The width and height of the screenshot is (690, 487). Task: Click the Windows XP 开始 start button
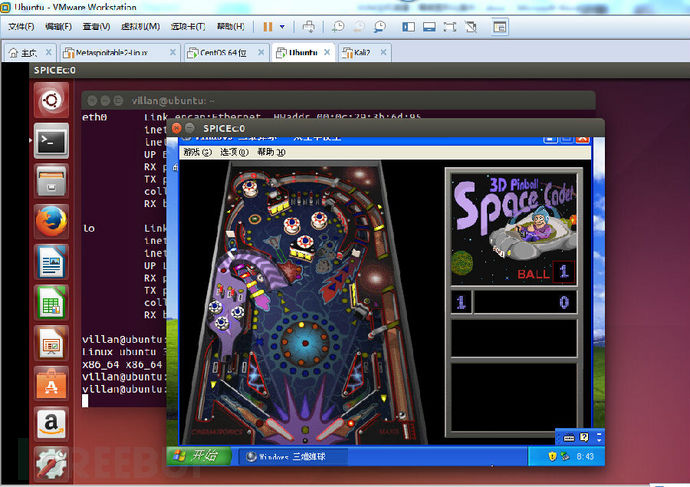[199, 456]
